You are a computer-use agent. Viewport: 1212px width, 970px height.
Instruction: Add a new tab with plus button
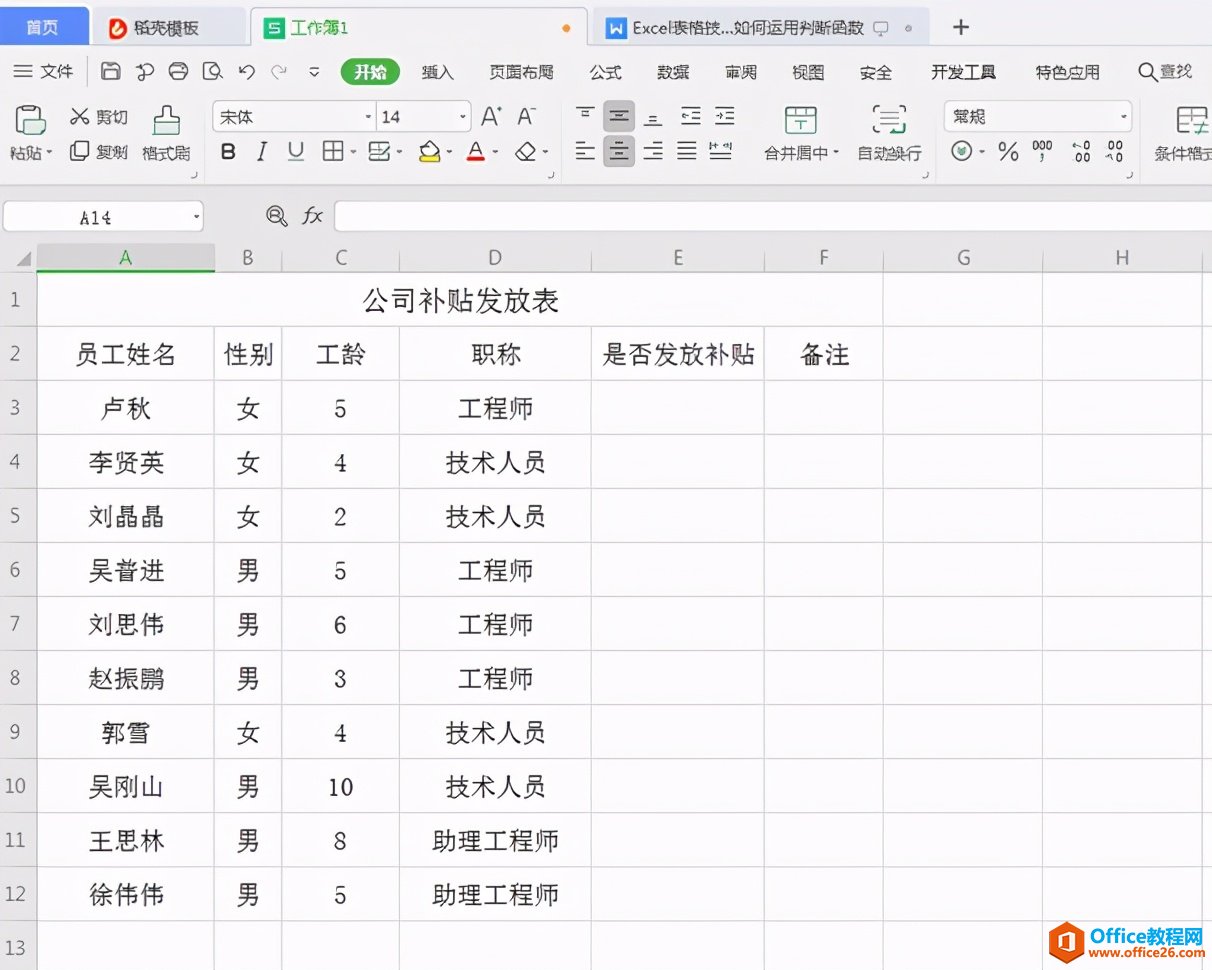960,27
